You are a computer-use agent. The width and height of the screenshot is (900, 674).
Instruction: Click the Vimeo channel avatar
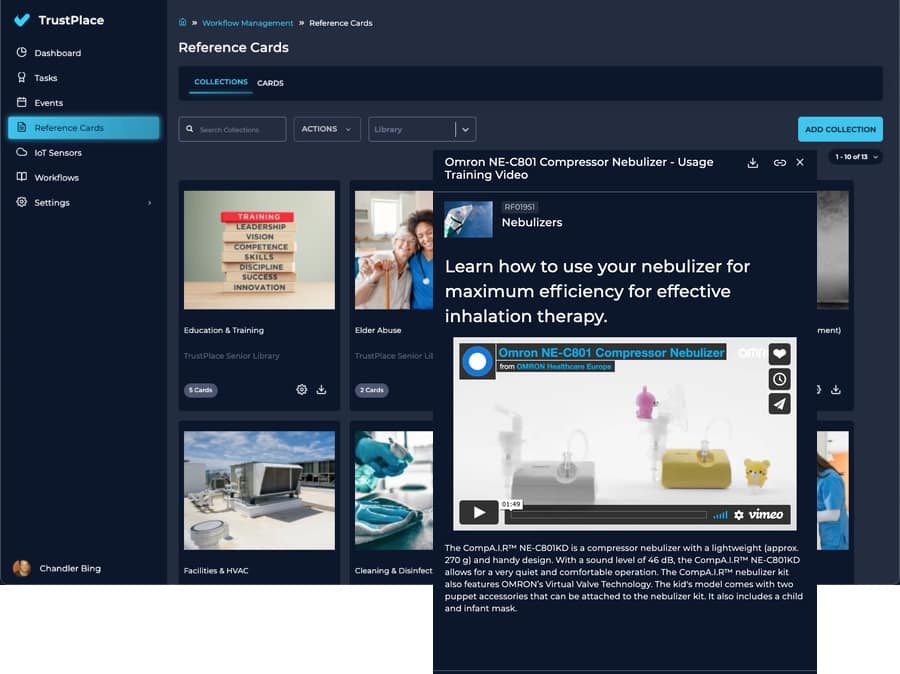pyautogui.click(x=478, y=362)
